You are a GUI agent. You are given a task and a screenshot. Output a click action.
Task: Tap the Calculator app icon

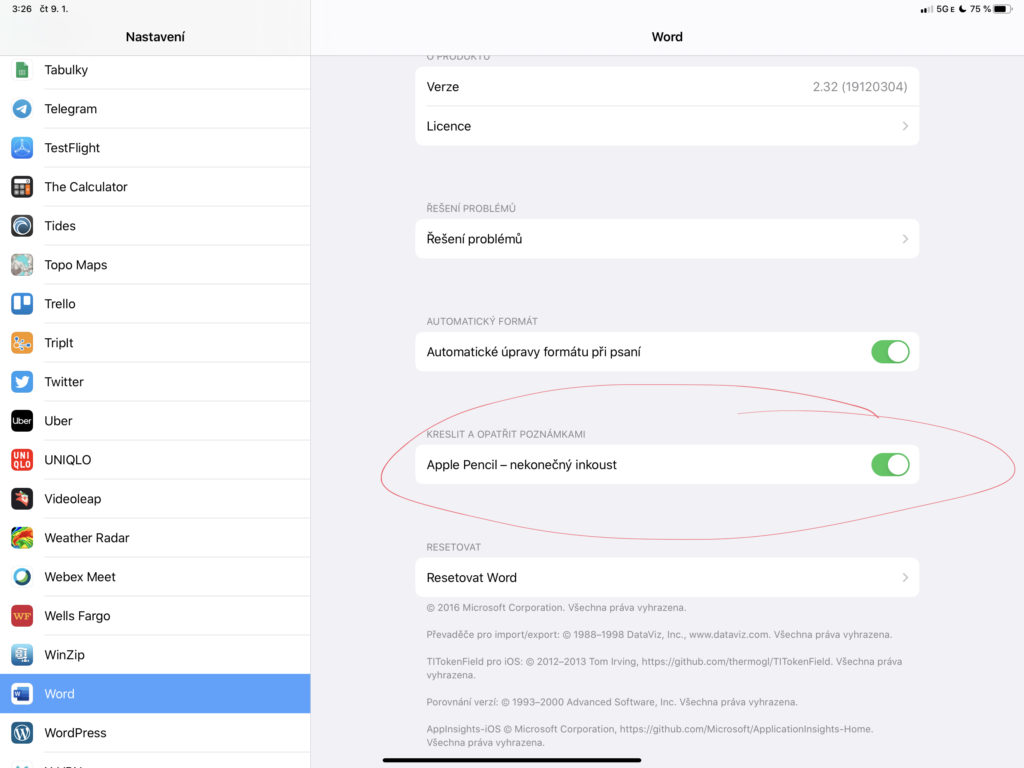click(22, 187)
